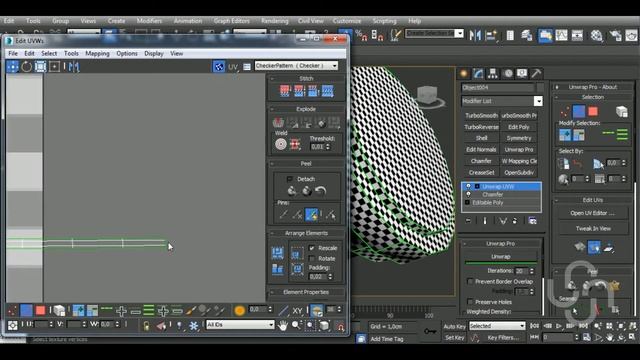The width and height of the screenshot is (640, 360).
Task: Click the Edit Normals modifier button
Action: 481,150
